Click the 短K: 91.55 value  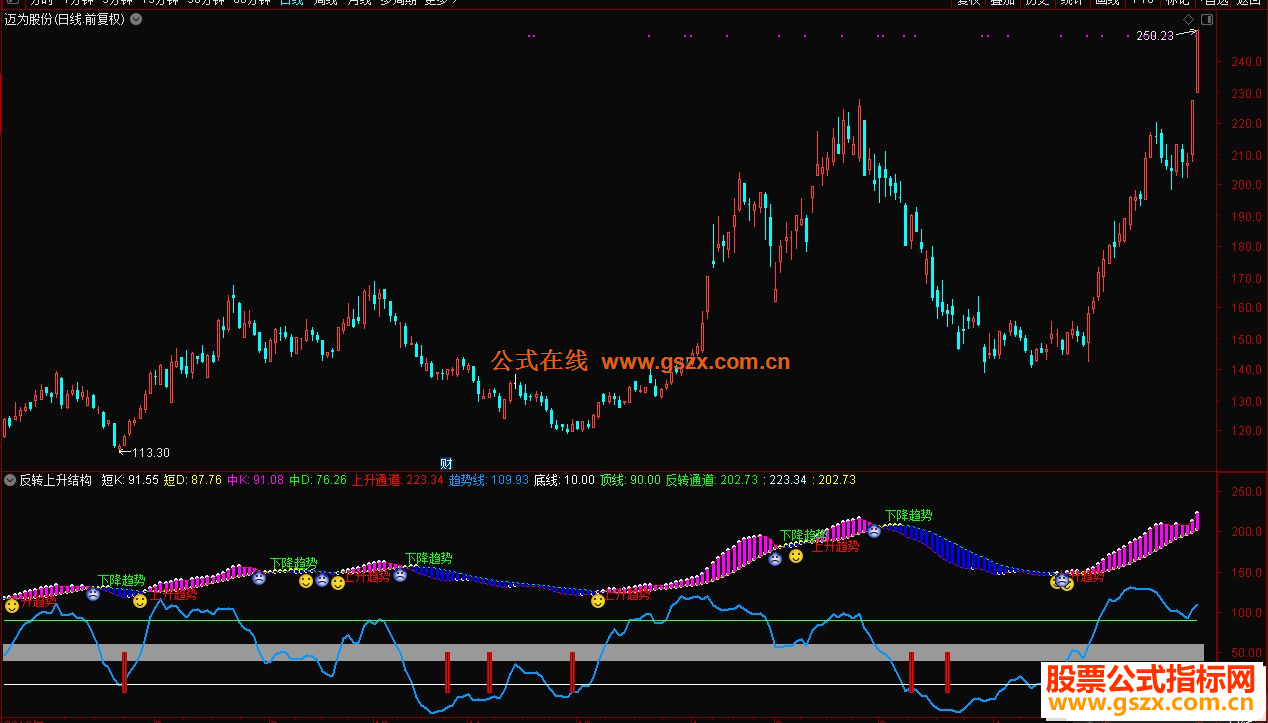[x=130, y=480]
